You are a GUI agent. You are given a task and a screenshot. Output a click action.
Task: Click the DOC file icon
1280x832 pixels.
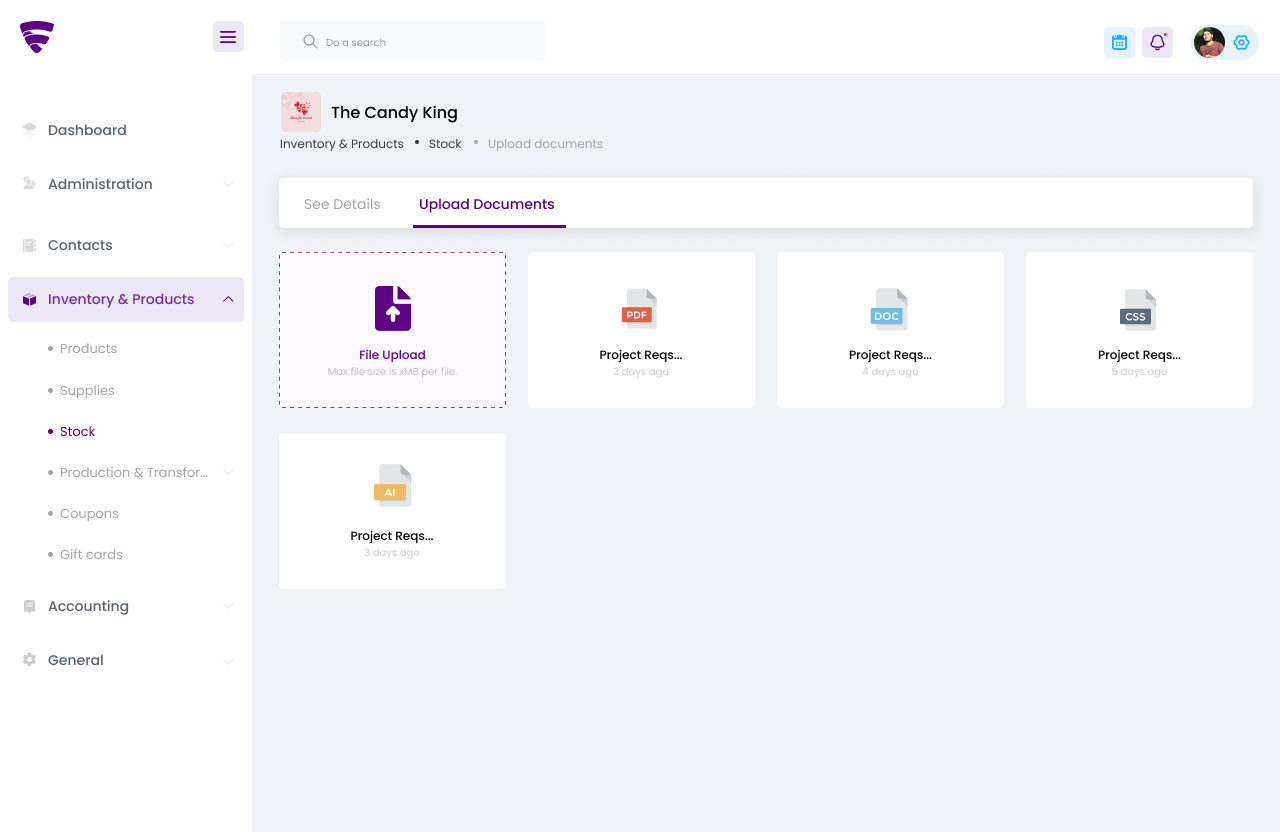tap(888, 309)
